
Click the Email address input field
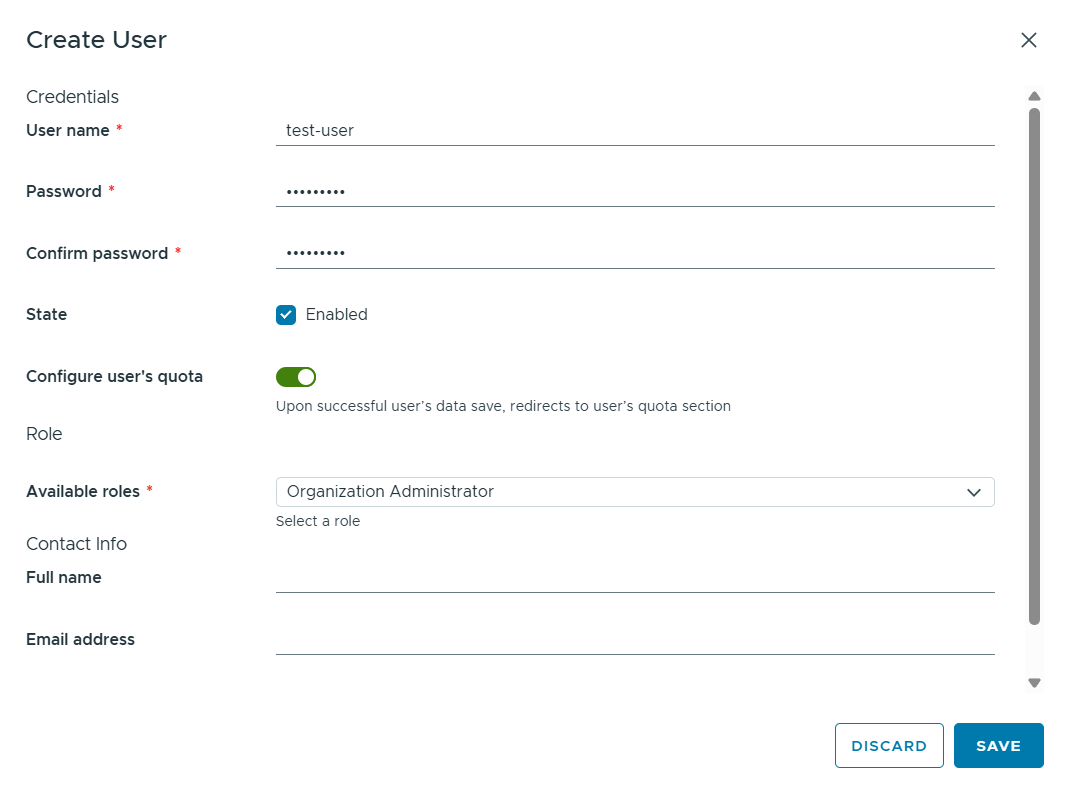pyautogui.click(x=635, y=640)
